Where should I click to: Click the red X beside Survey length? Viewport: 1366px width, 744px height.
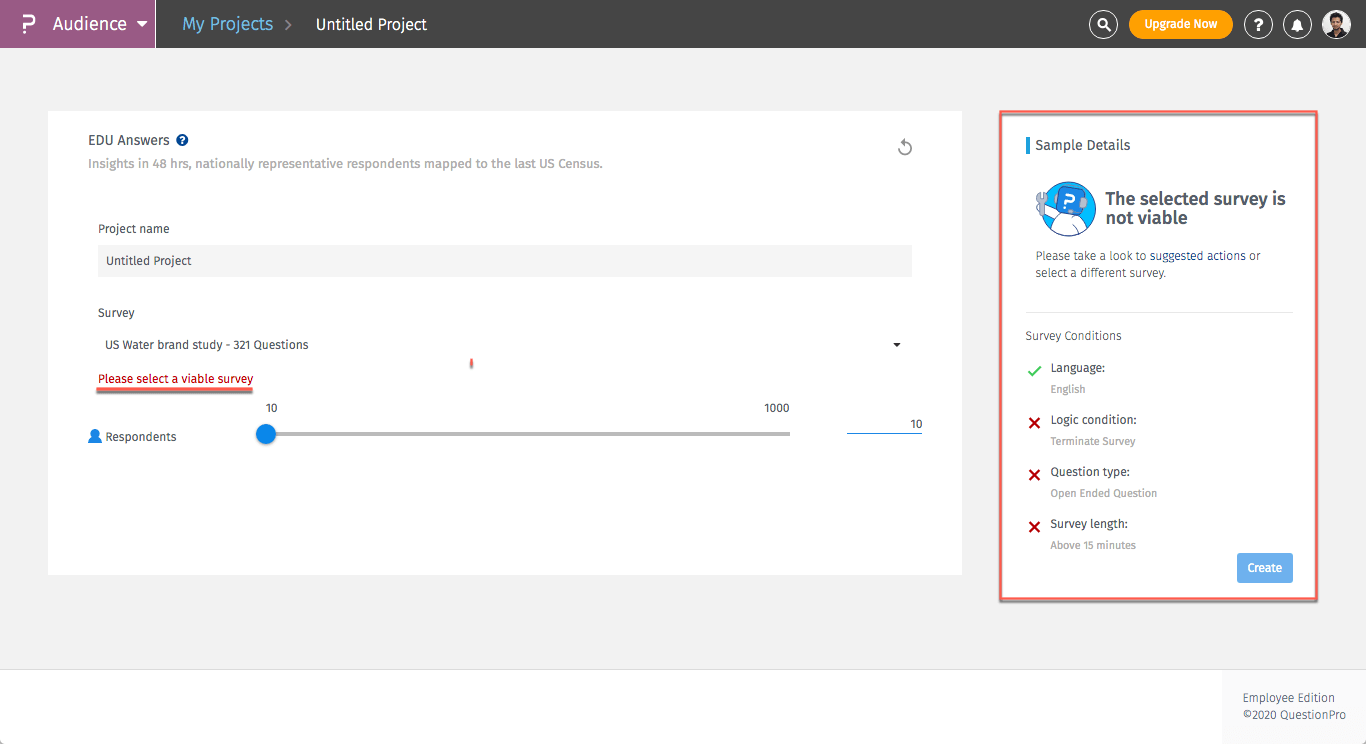[x=1035, y=527]
